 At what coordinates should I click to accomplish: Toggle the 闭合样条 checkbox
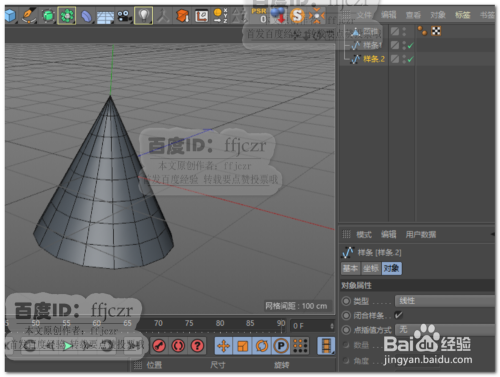point(398,315)
